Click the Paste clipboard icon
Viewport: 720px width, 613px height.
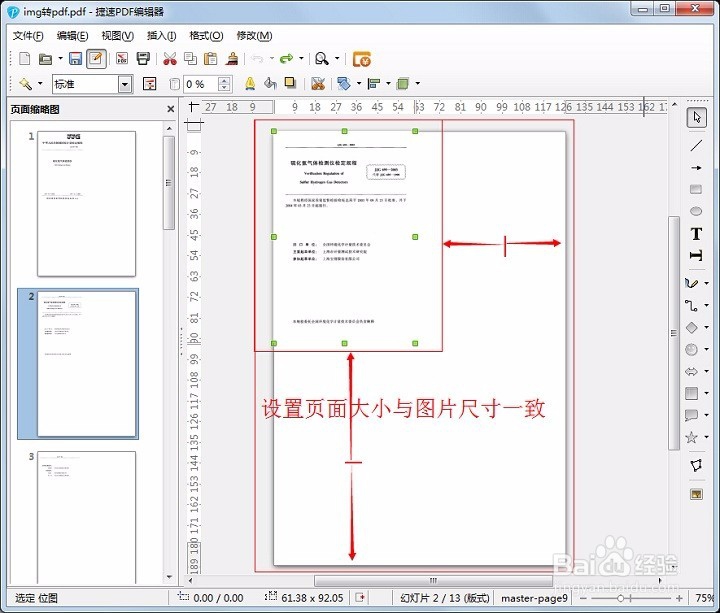click(x=210, y=59)
